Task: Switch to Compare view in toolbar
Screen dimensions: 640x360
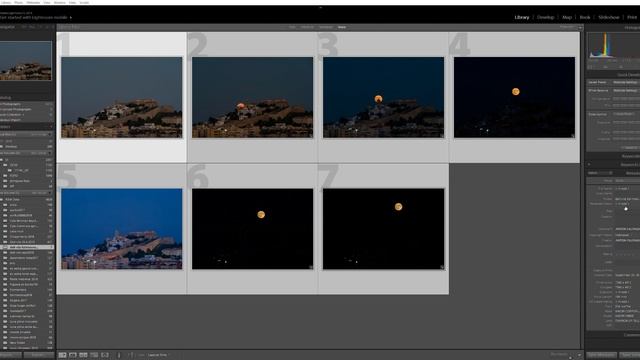Action: tap(83, 355)
